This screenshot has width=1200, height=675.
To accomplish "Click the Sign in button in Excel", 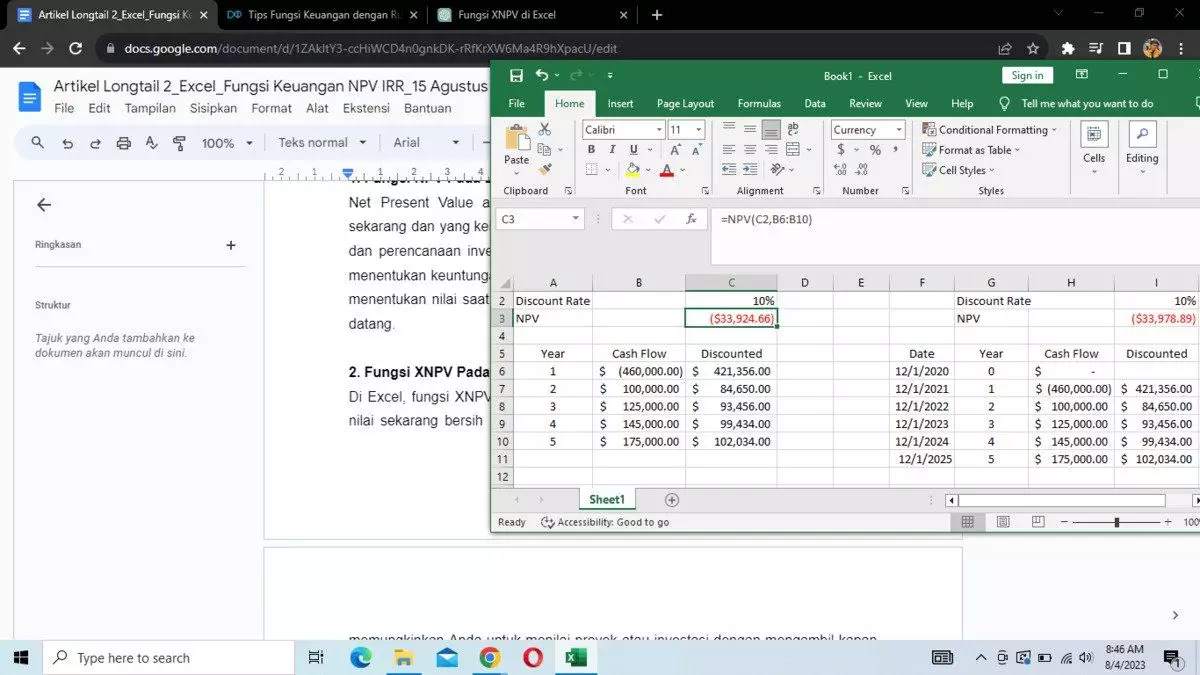I will click(1027, 76).
